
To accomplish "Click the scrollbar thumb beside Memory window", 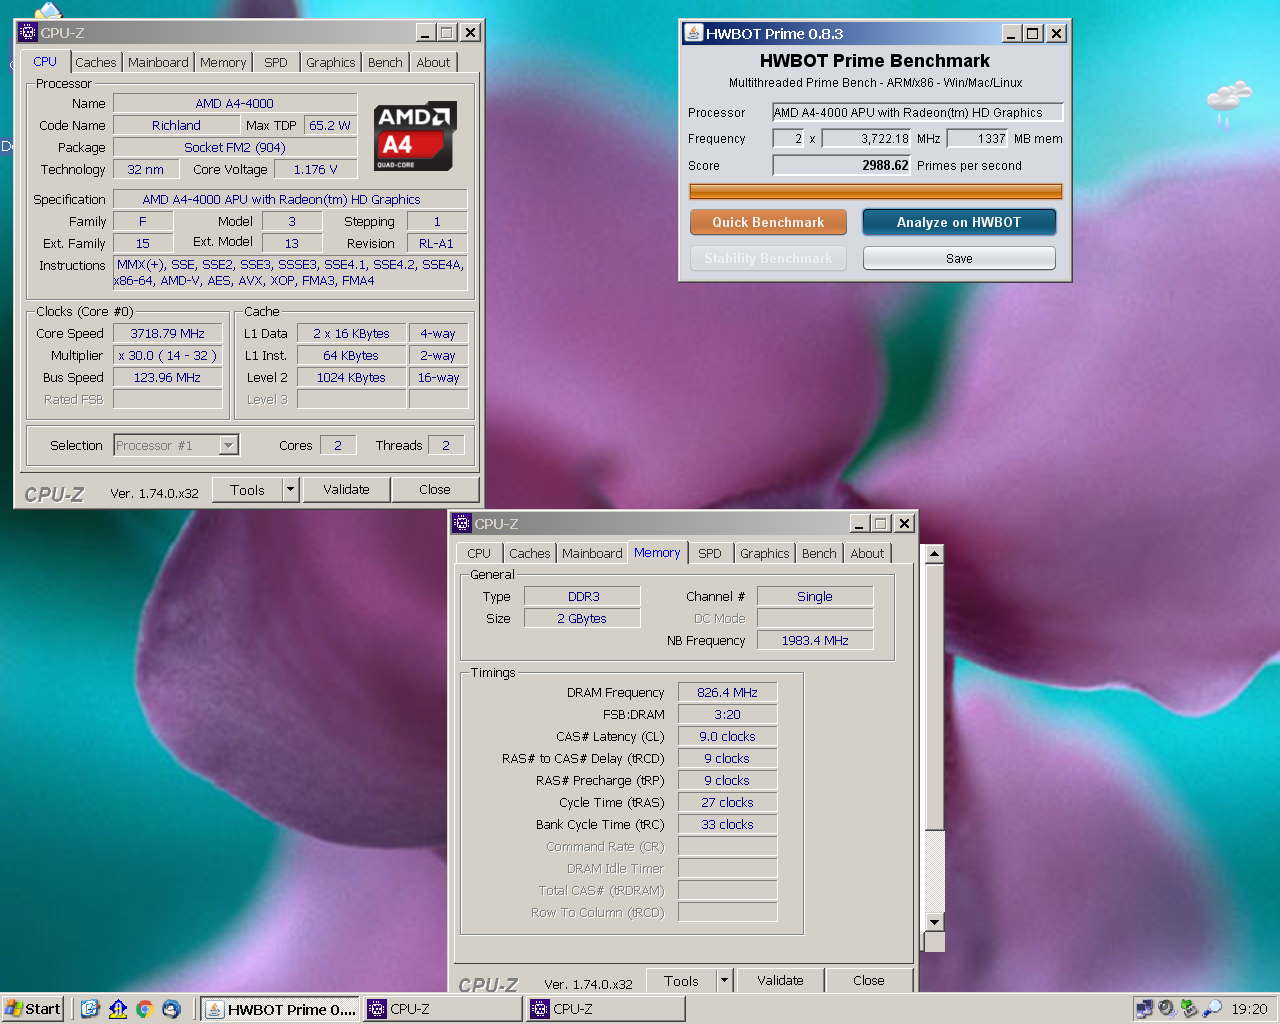I will [934, 697].
